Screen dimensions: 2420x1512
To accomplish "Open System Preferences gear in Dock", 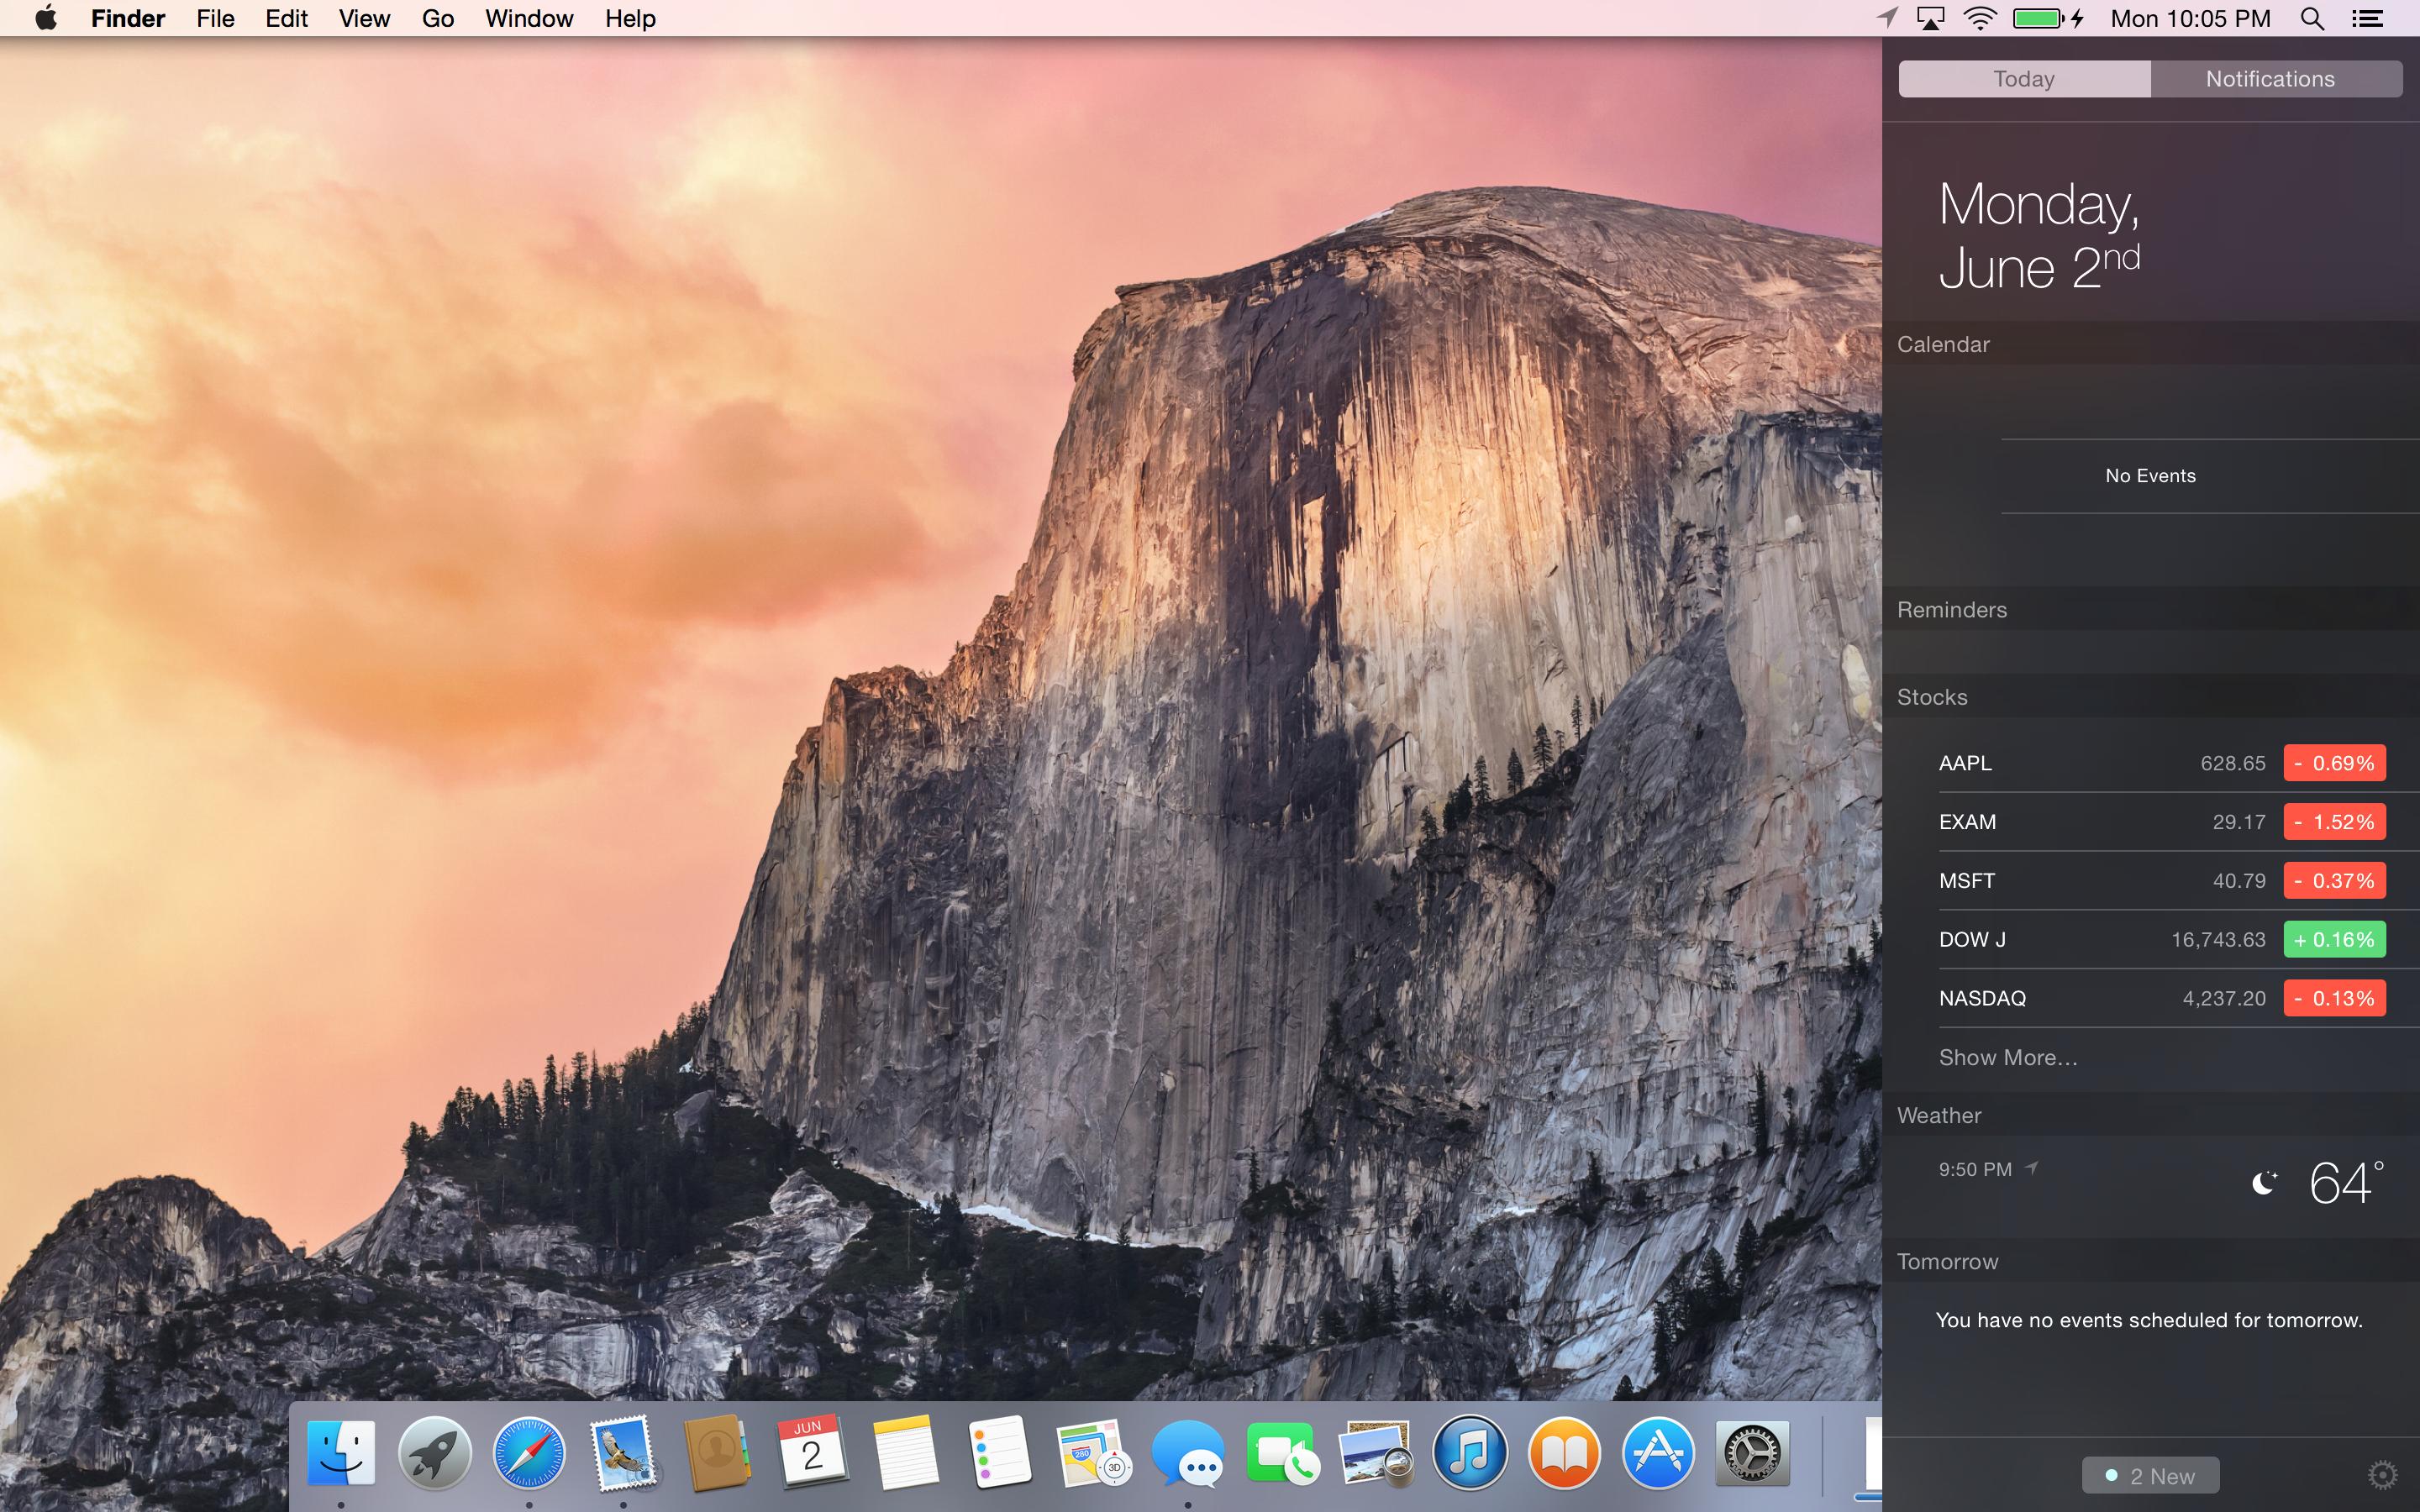I will point(1752,1454).
